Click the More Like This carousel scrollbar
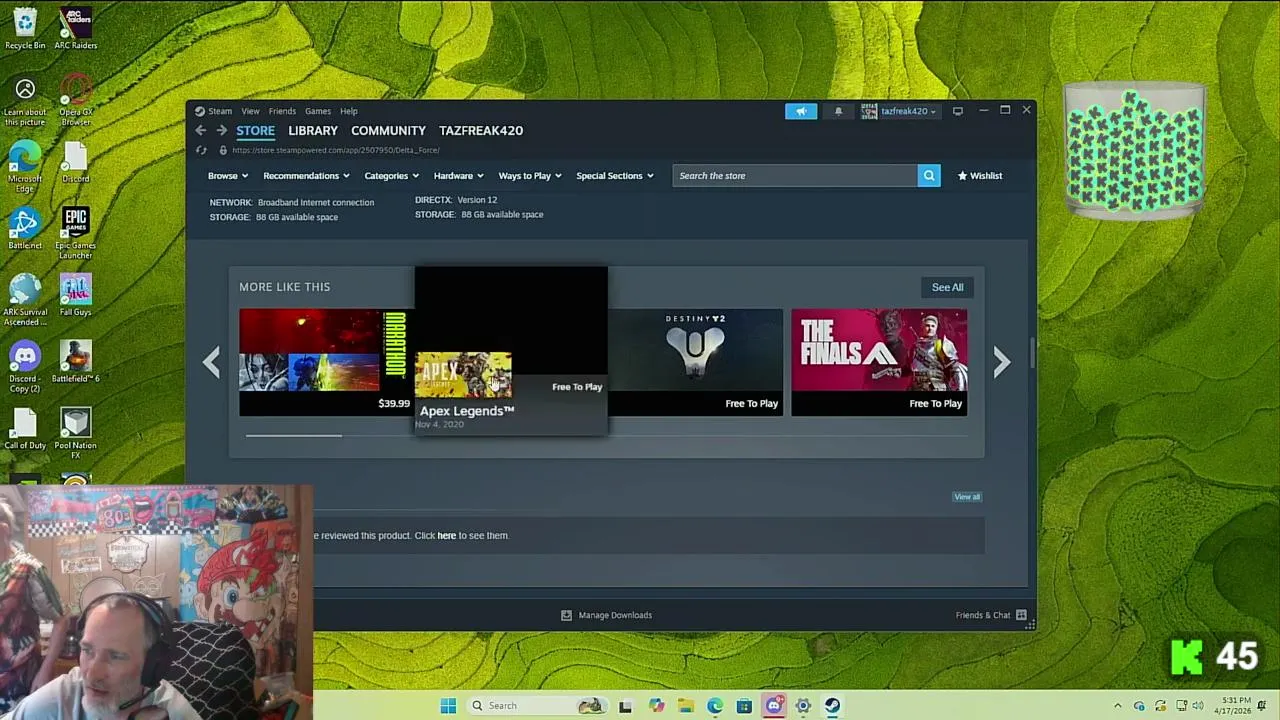The width and height of the screenshot is (1280, 720). [x=294, y=435]
